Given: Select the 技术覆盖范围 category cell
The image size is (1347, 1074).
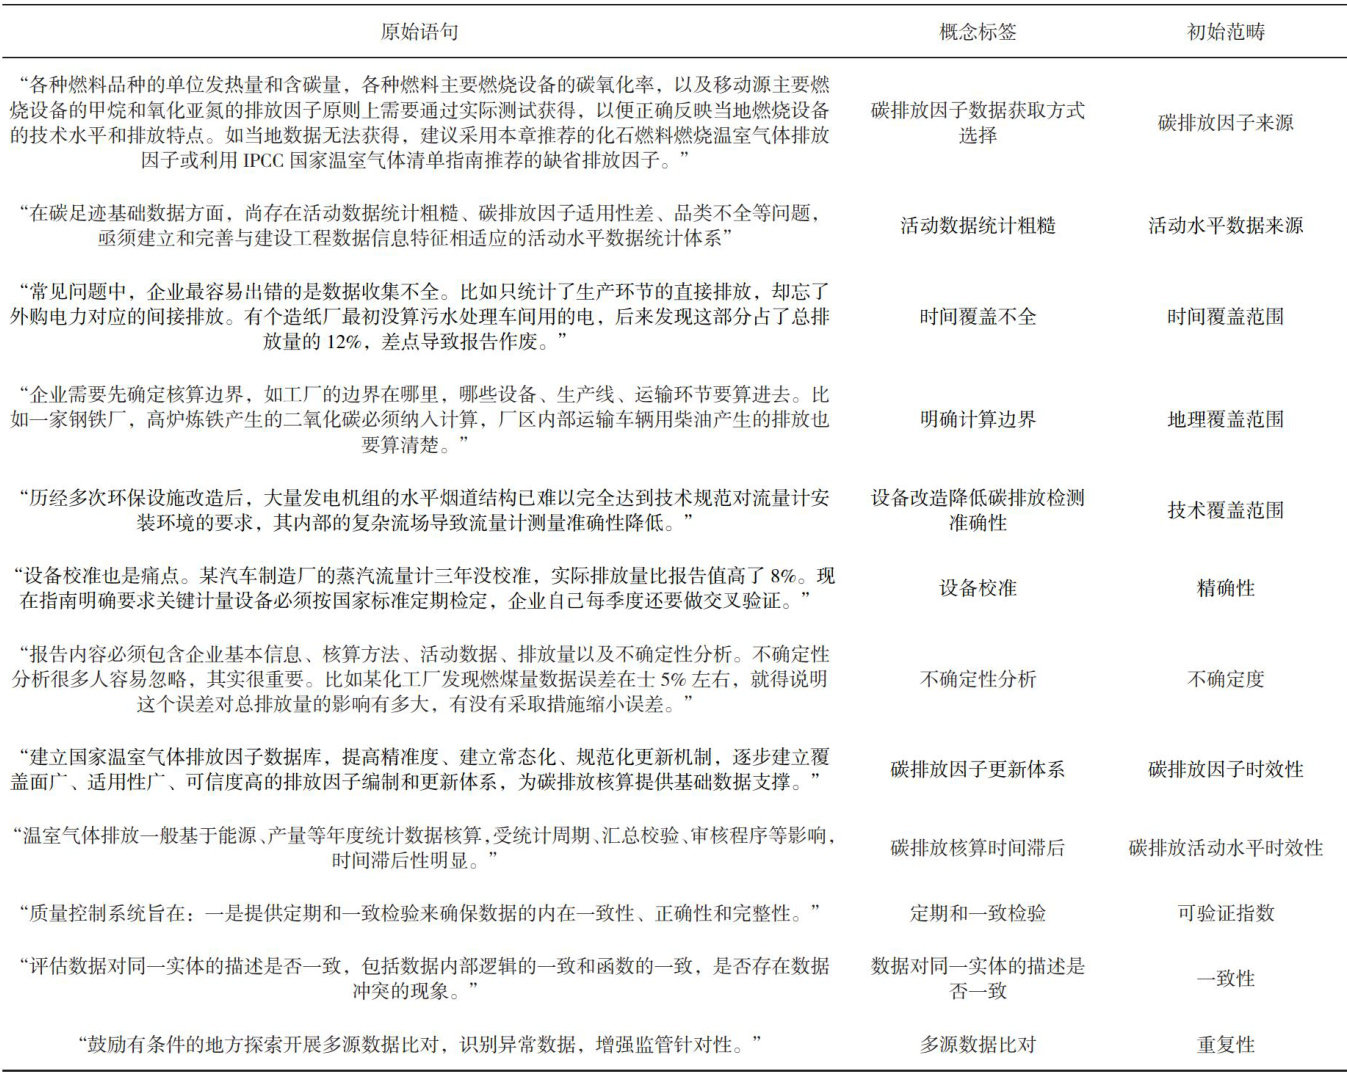Looking at the screenshot, I should (1225, 510).
